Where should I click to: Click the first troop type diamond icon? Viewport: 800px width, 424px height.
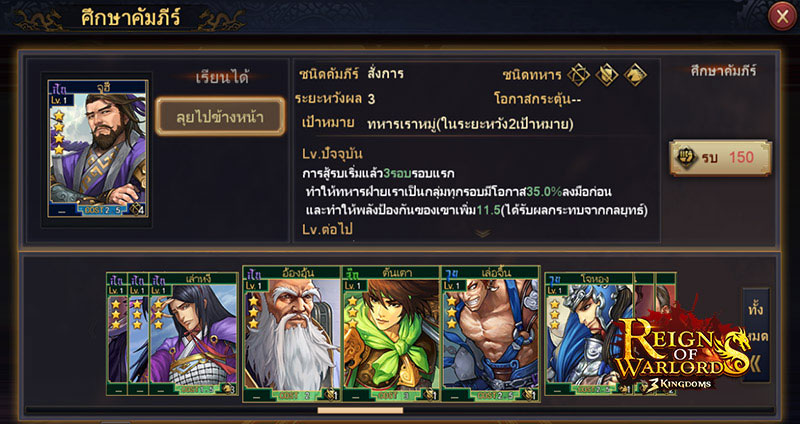pos(579,75)
